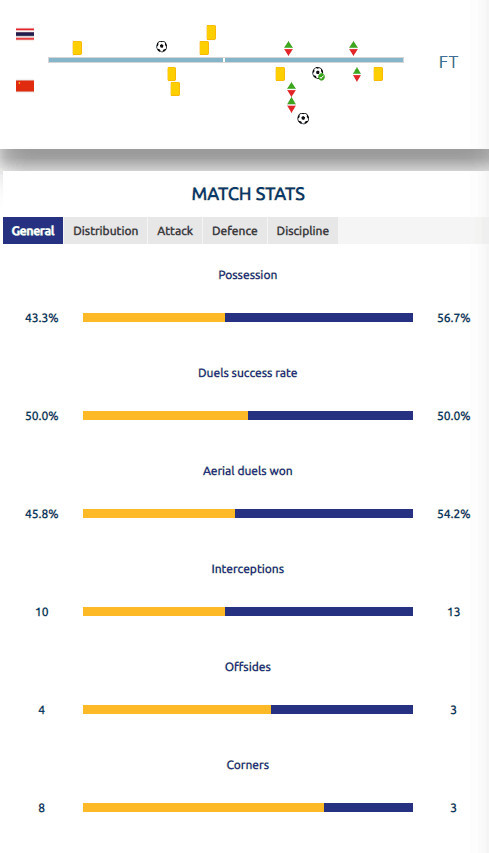This screenshot has height=853, width=489.
Task: Click Thailand's earliest yellow card on the timeline
Action: click(77, 48)
